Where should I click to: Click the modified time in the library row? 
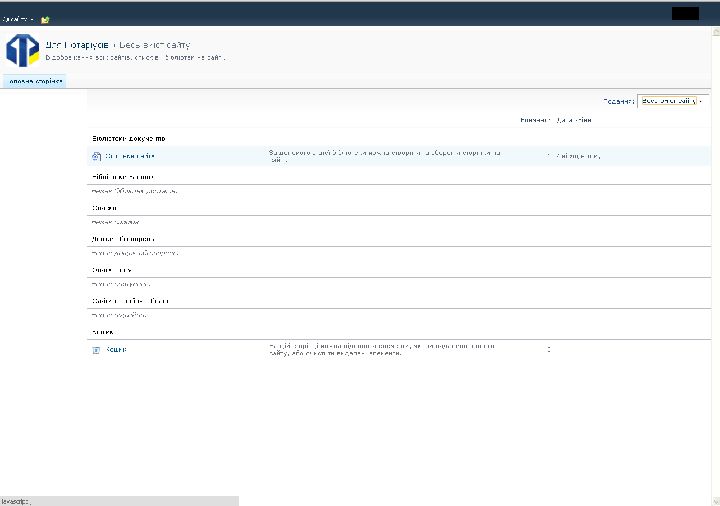click(578, 156)
